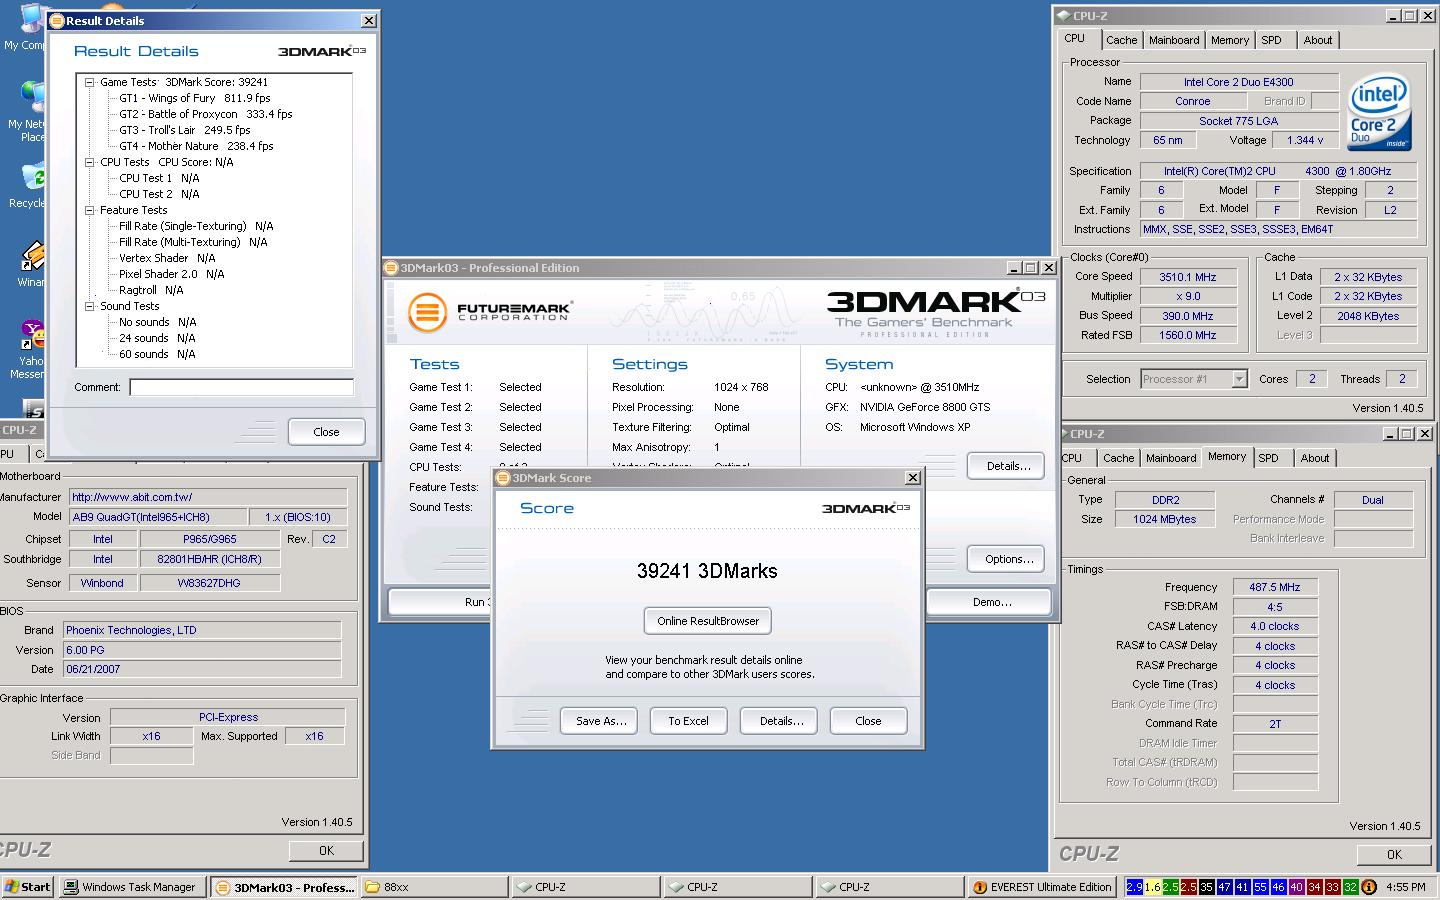Click the Save As... button
The image size is (1440, 900).
[601, 721]
